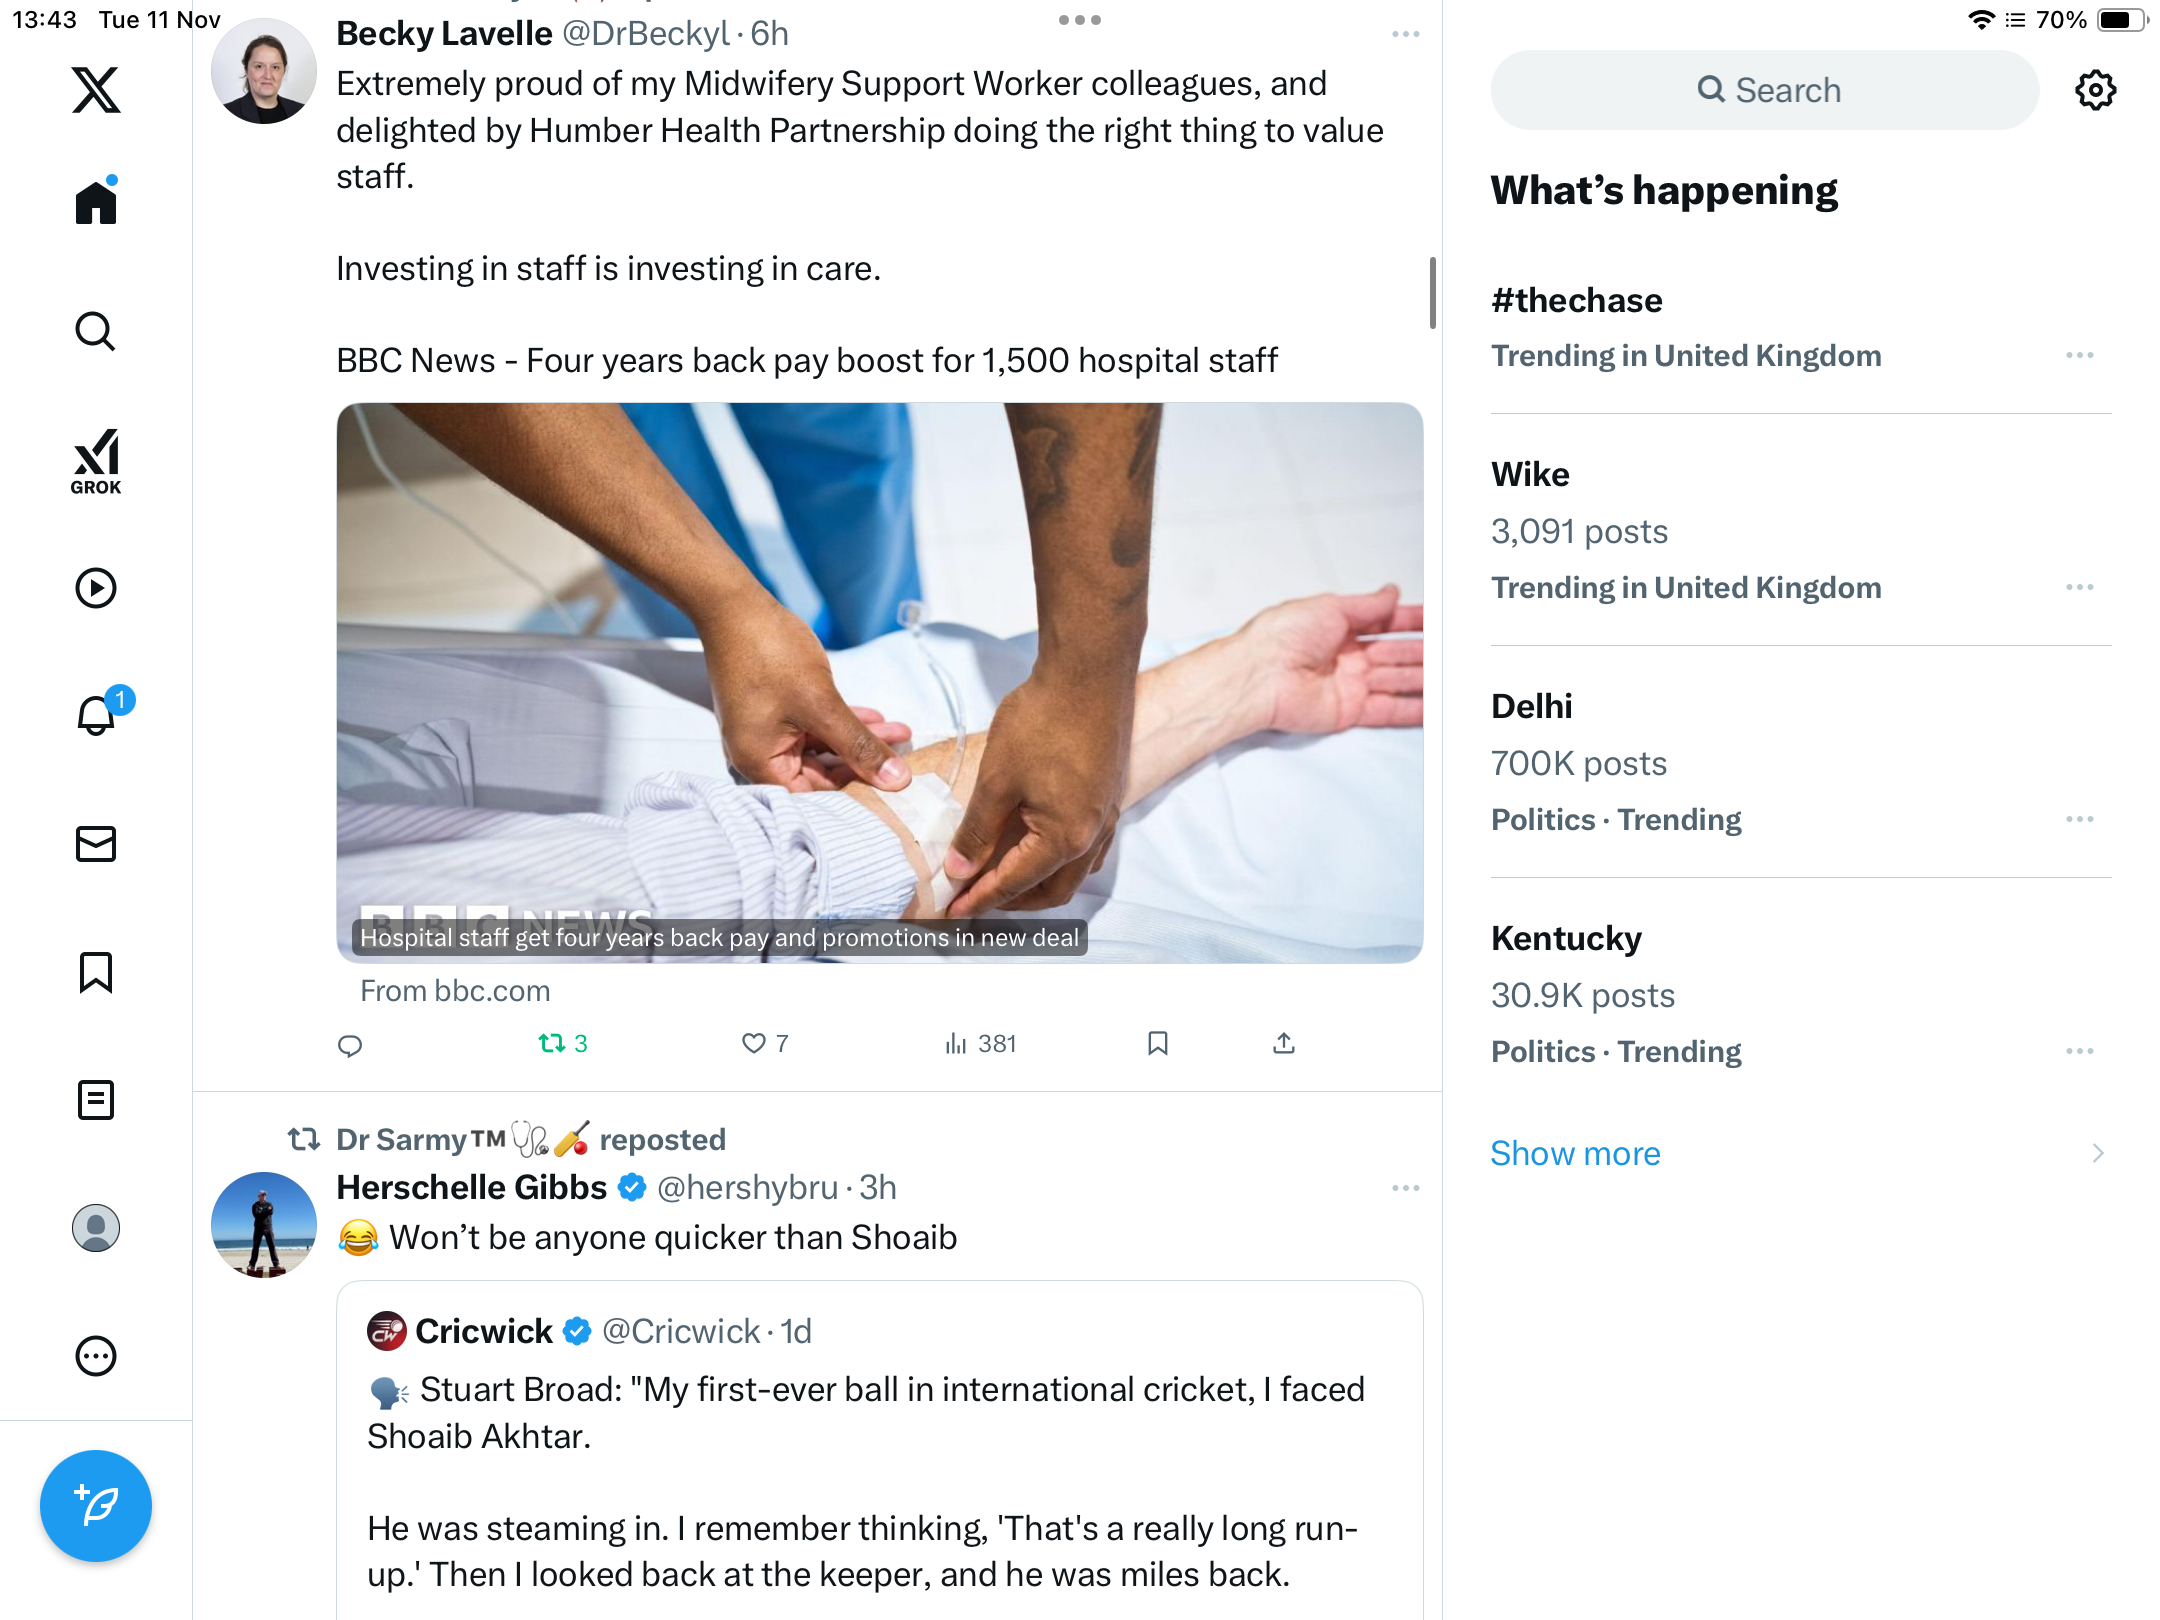Open the Explore search tab

pyautogui.click(x=96, y=331)
